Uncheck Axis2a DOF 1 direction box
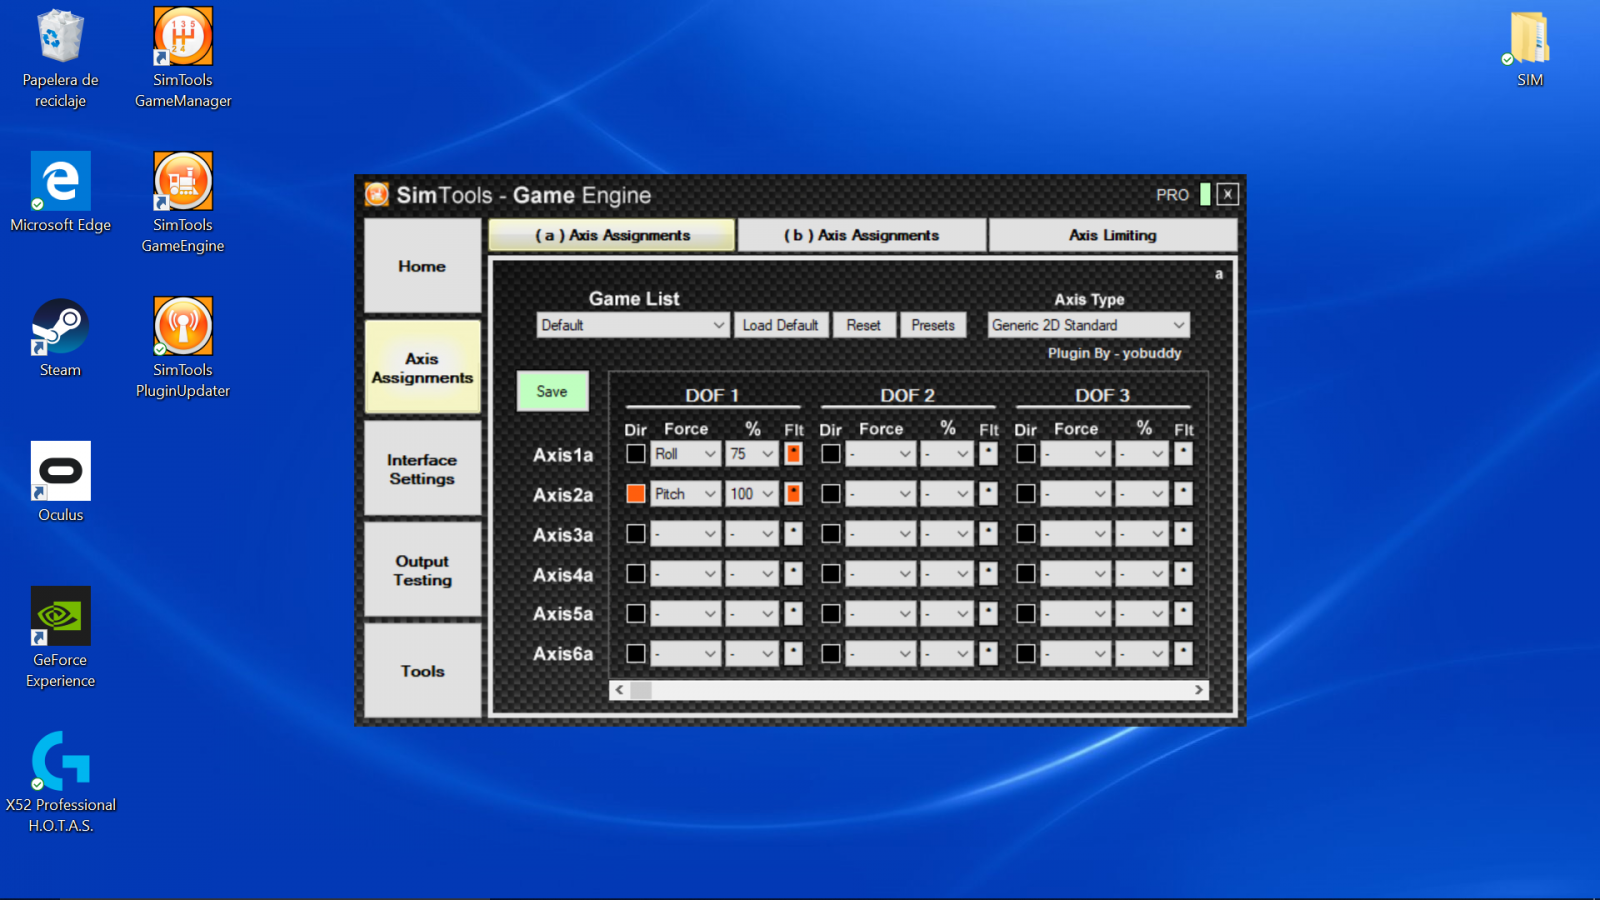The width and height of the screenshot is (1600, 900). point(635,494)
